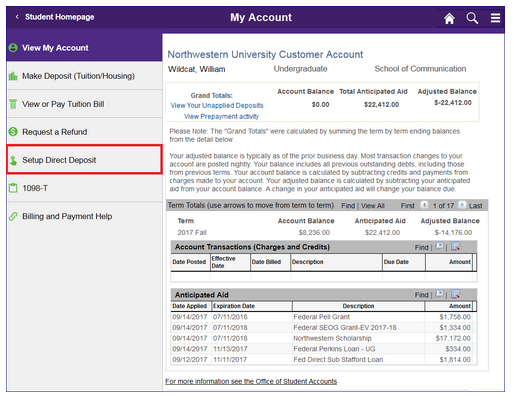Download Account Transactions grid to spreadsheet
Image resolution: width=514 pixels, height=400 pixels.
point(455,247)
